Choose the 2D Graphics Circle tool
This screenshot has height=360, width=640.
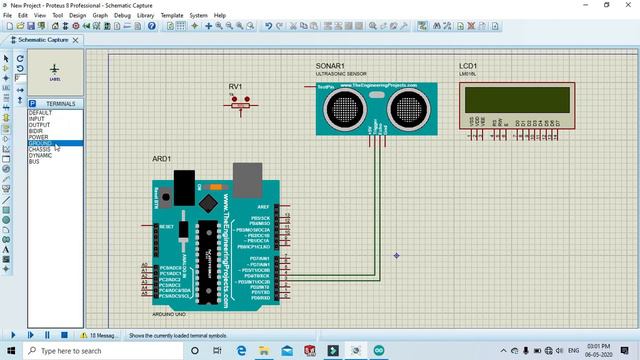(6, 220)
